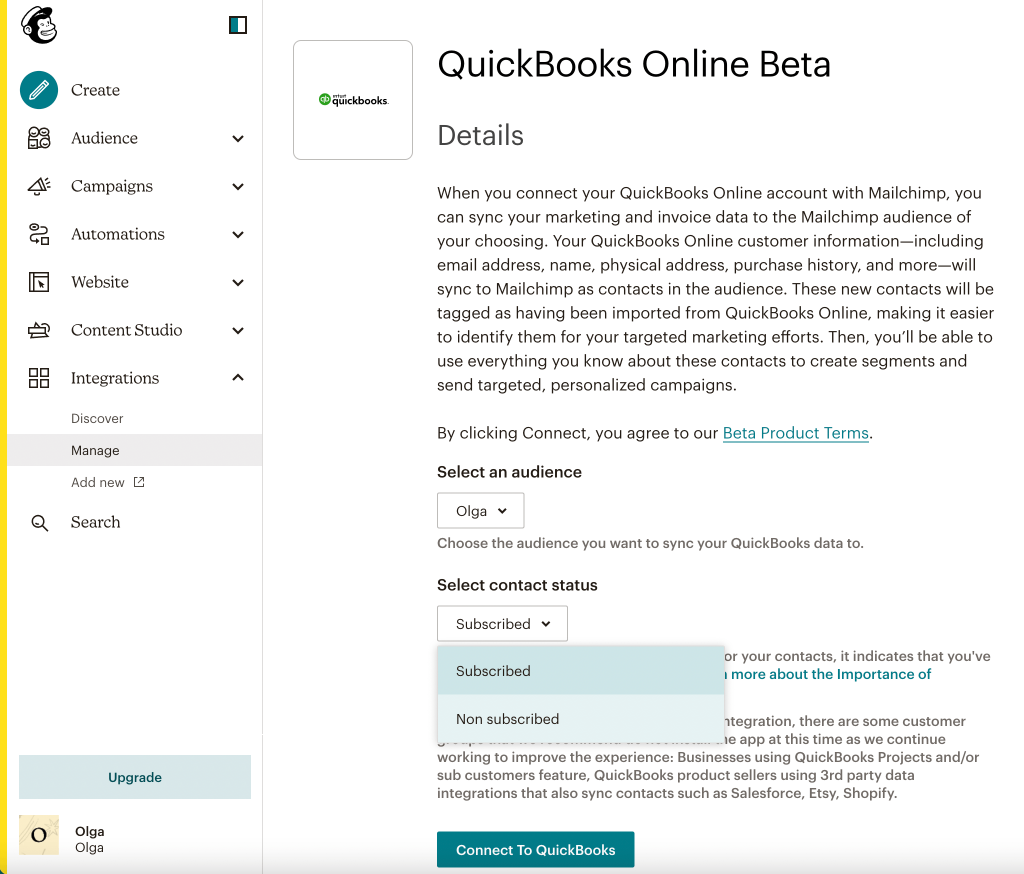Click the Mailchimp Freddie logo

pyautogui.click(x=37, y=25)
